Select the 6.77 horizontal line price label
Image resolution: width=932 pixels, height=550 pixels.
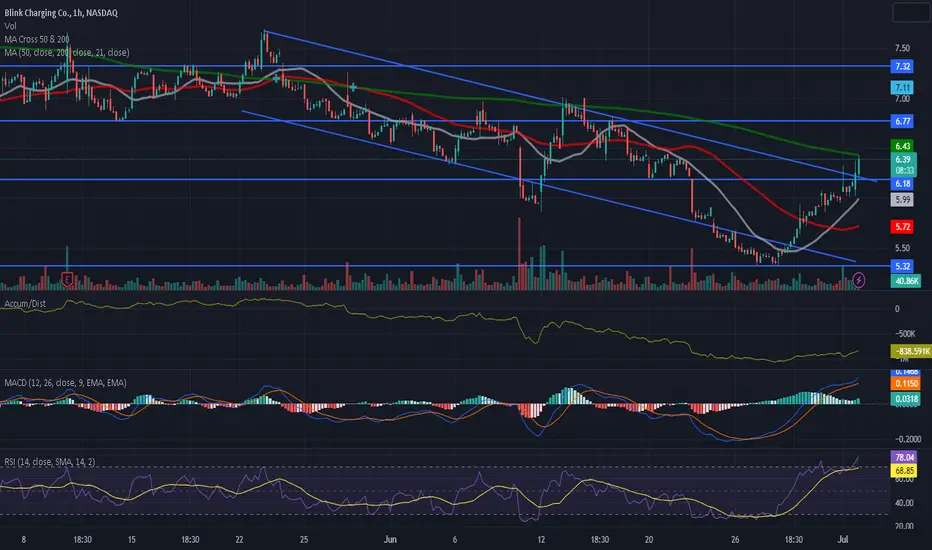coord(902,121)
